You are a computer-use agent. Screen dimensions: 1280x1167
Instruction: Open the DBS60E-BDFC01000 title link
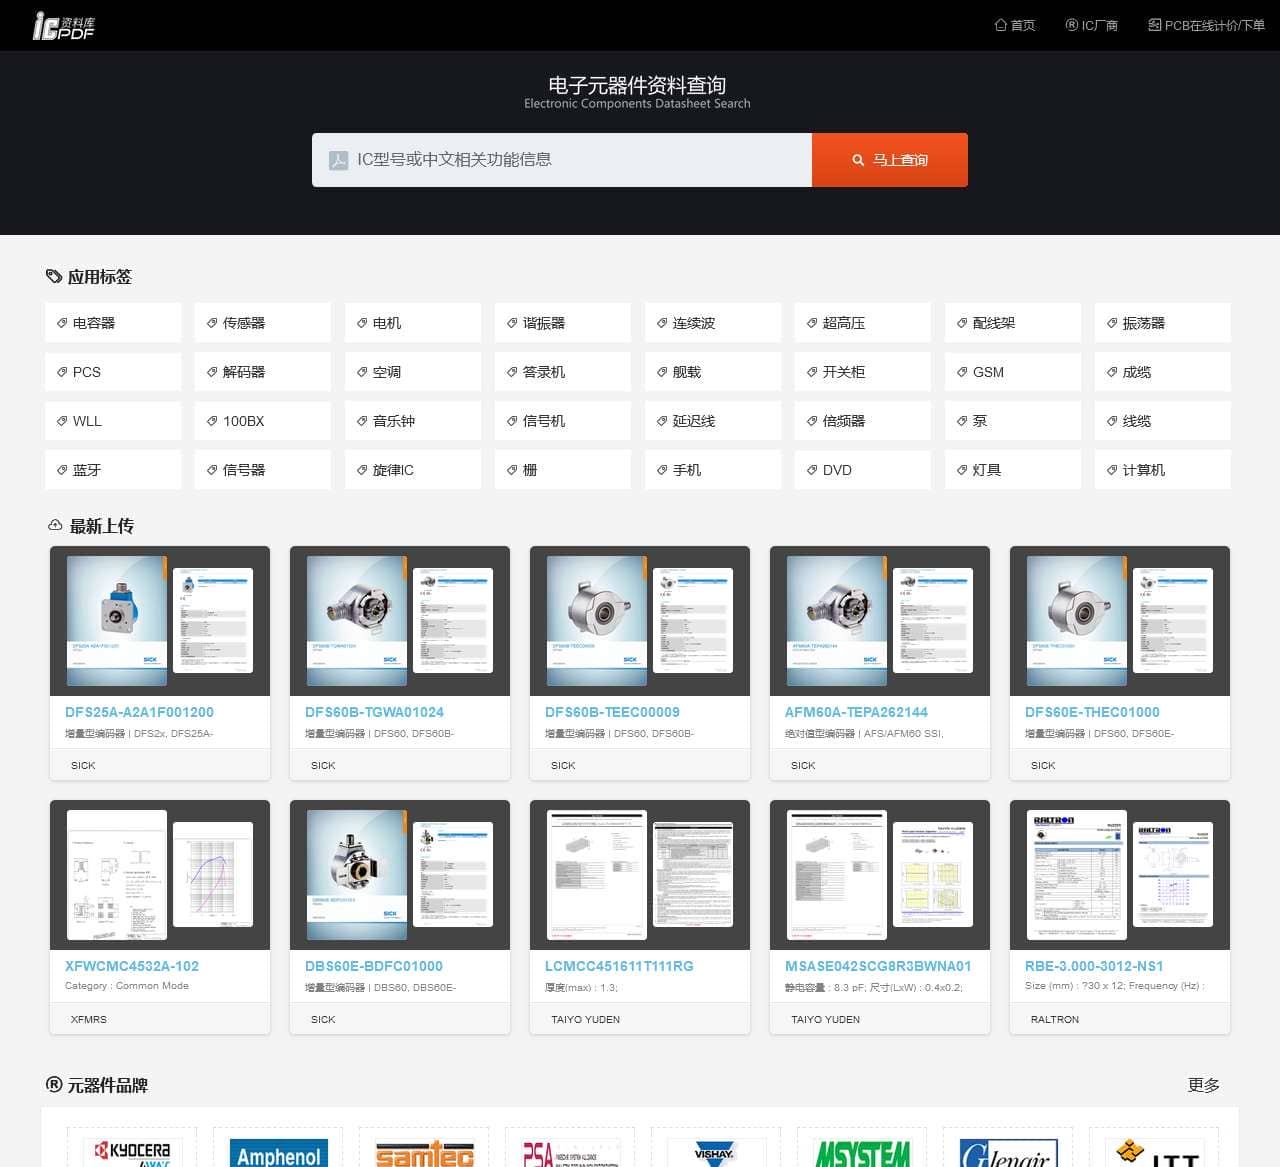click(x=374, y=966)
